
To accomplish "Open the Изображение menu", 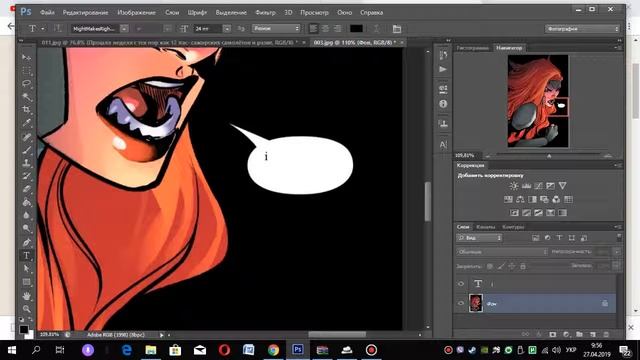I will [136, 13].
